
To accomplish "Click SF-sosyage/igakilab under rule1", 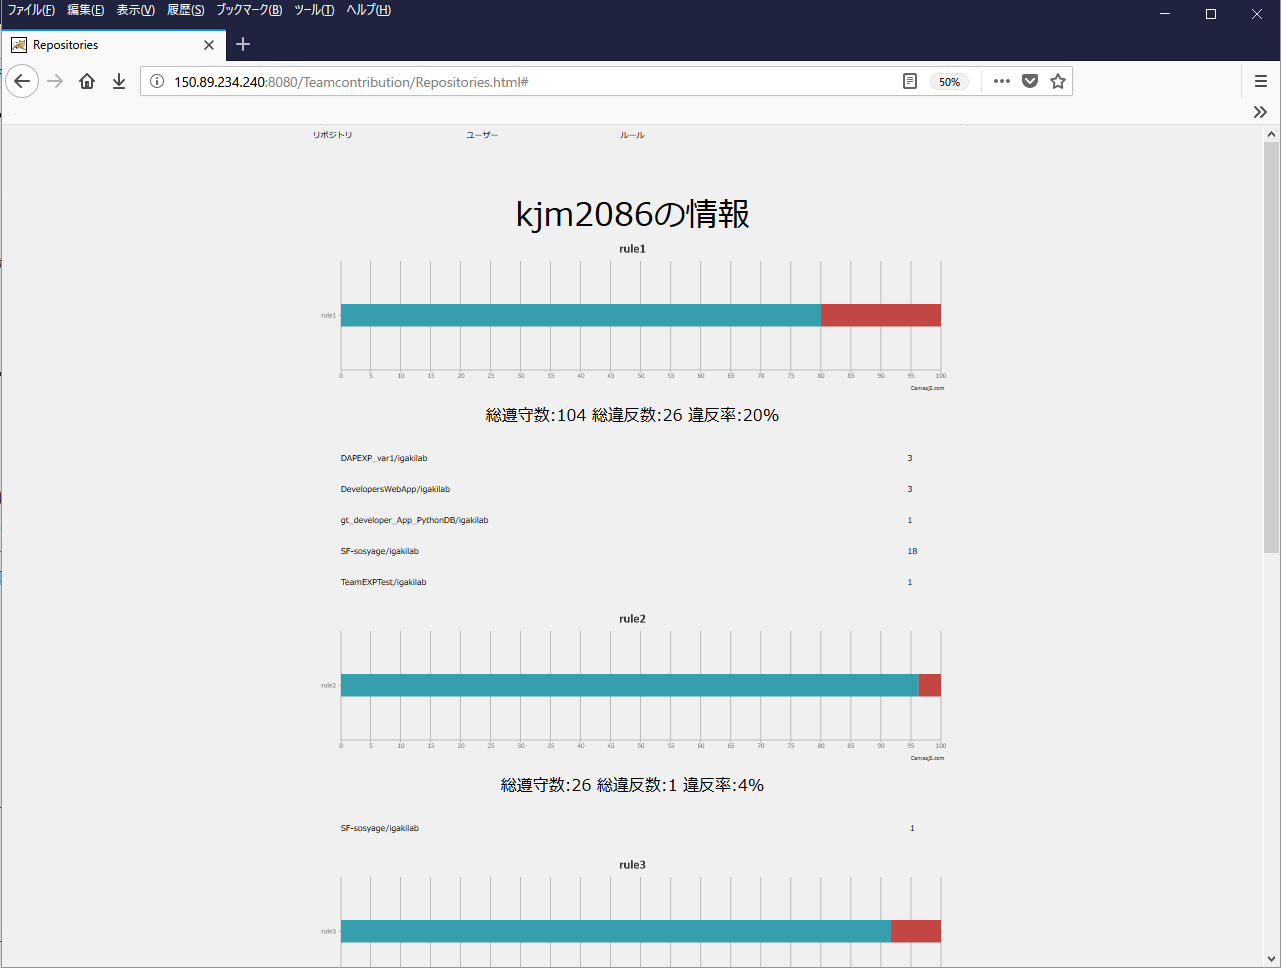I will [x=380, y=551].
